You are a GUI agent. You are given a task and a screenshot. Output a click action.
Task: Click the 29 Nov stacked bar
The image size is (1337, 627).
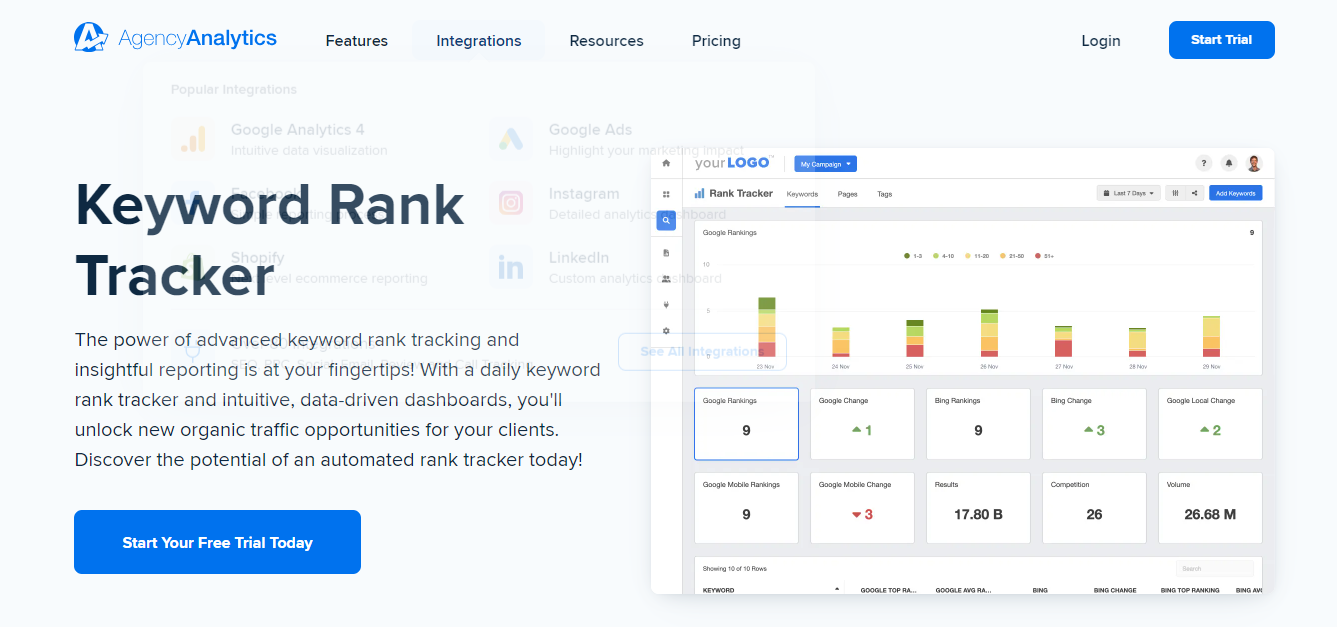coord(1211,336)
